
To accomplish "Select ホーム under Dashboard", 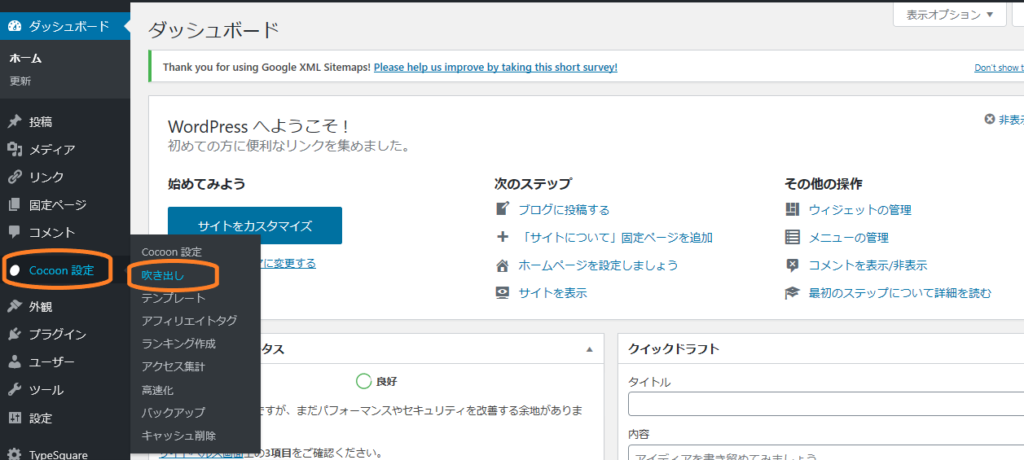I will [x=25, y=59].
